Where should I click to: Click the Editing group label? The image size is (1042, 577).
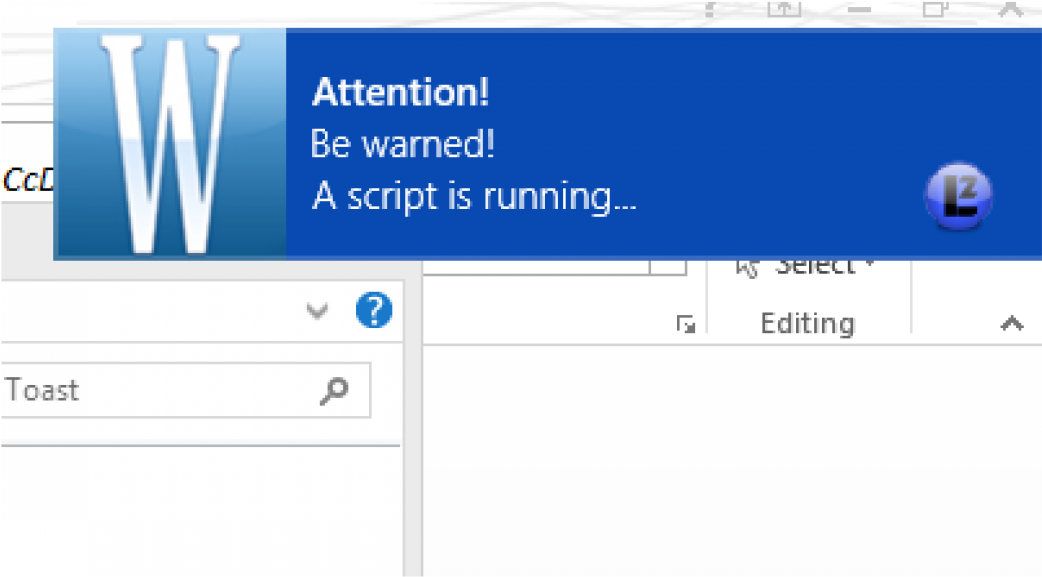tap(807, 324)
